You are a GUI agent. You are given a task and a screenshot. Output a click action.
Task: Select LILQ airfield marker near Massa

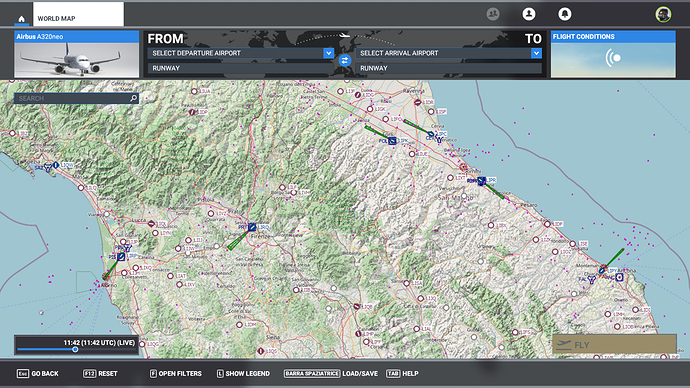pyautogui.click(x=81, y=188)
